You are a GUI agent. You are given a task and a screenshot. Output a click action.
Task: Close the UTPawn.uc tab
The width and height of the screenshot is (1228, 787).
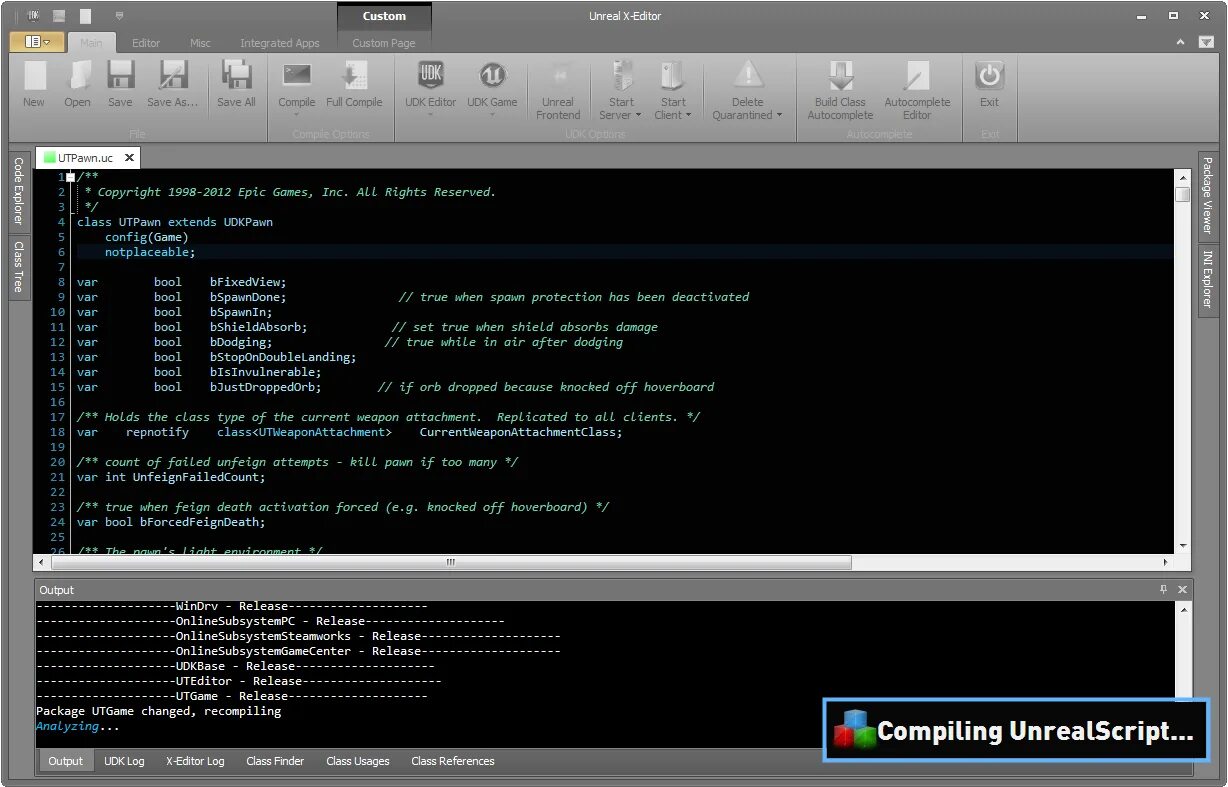(x=130, y=158)
